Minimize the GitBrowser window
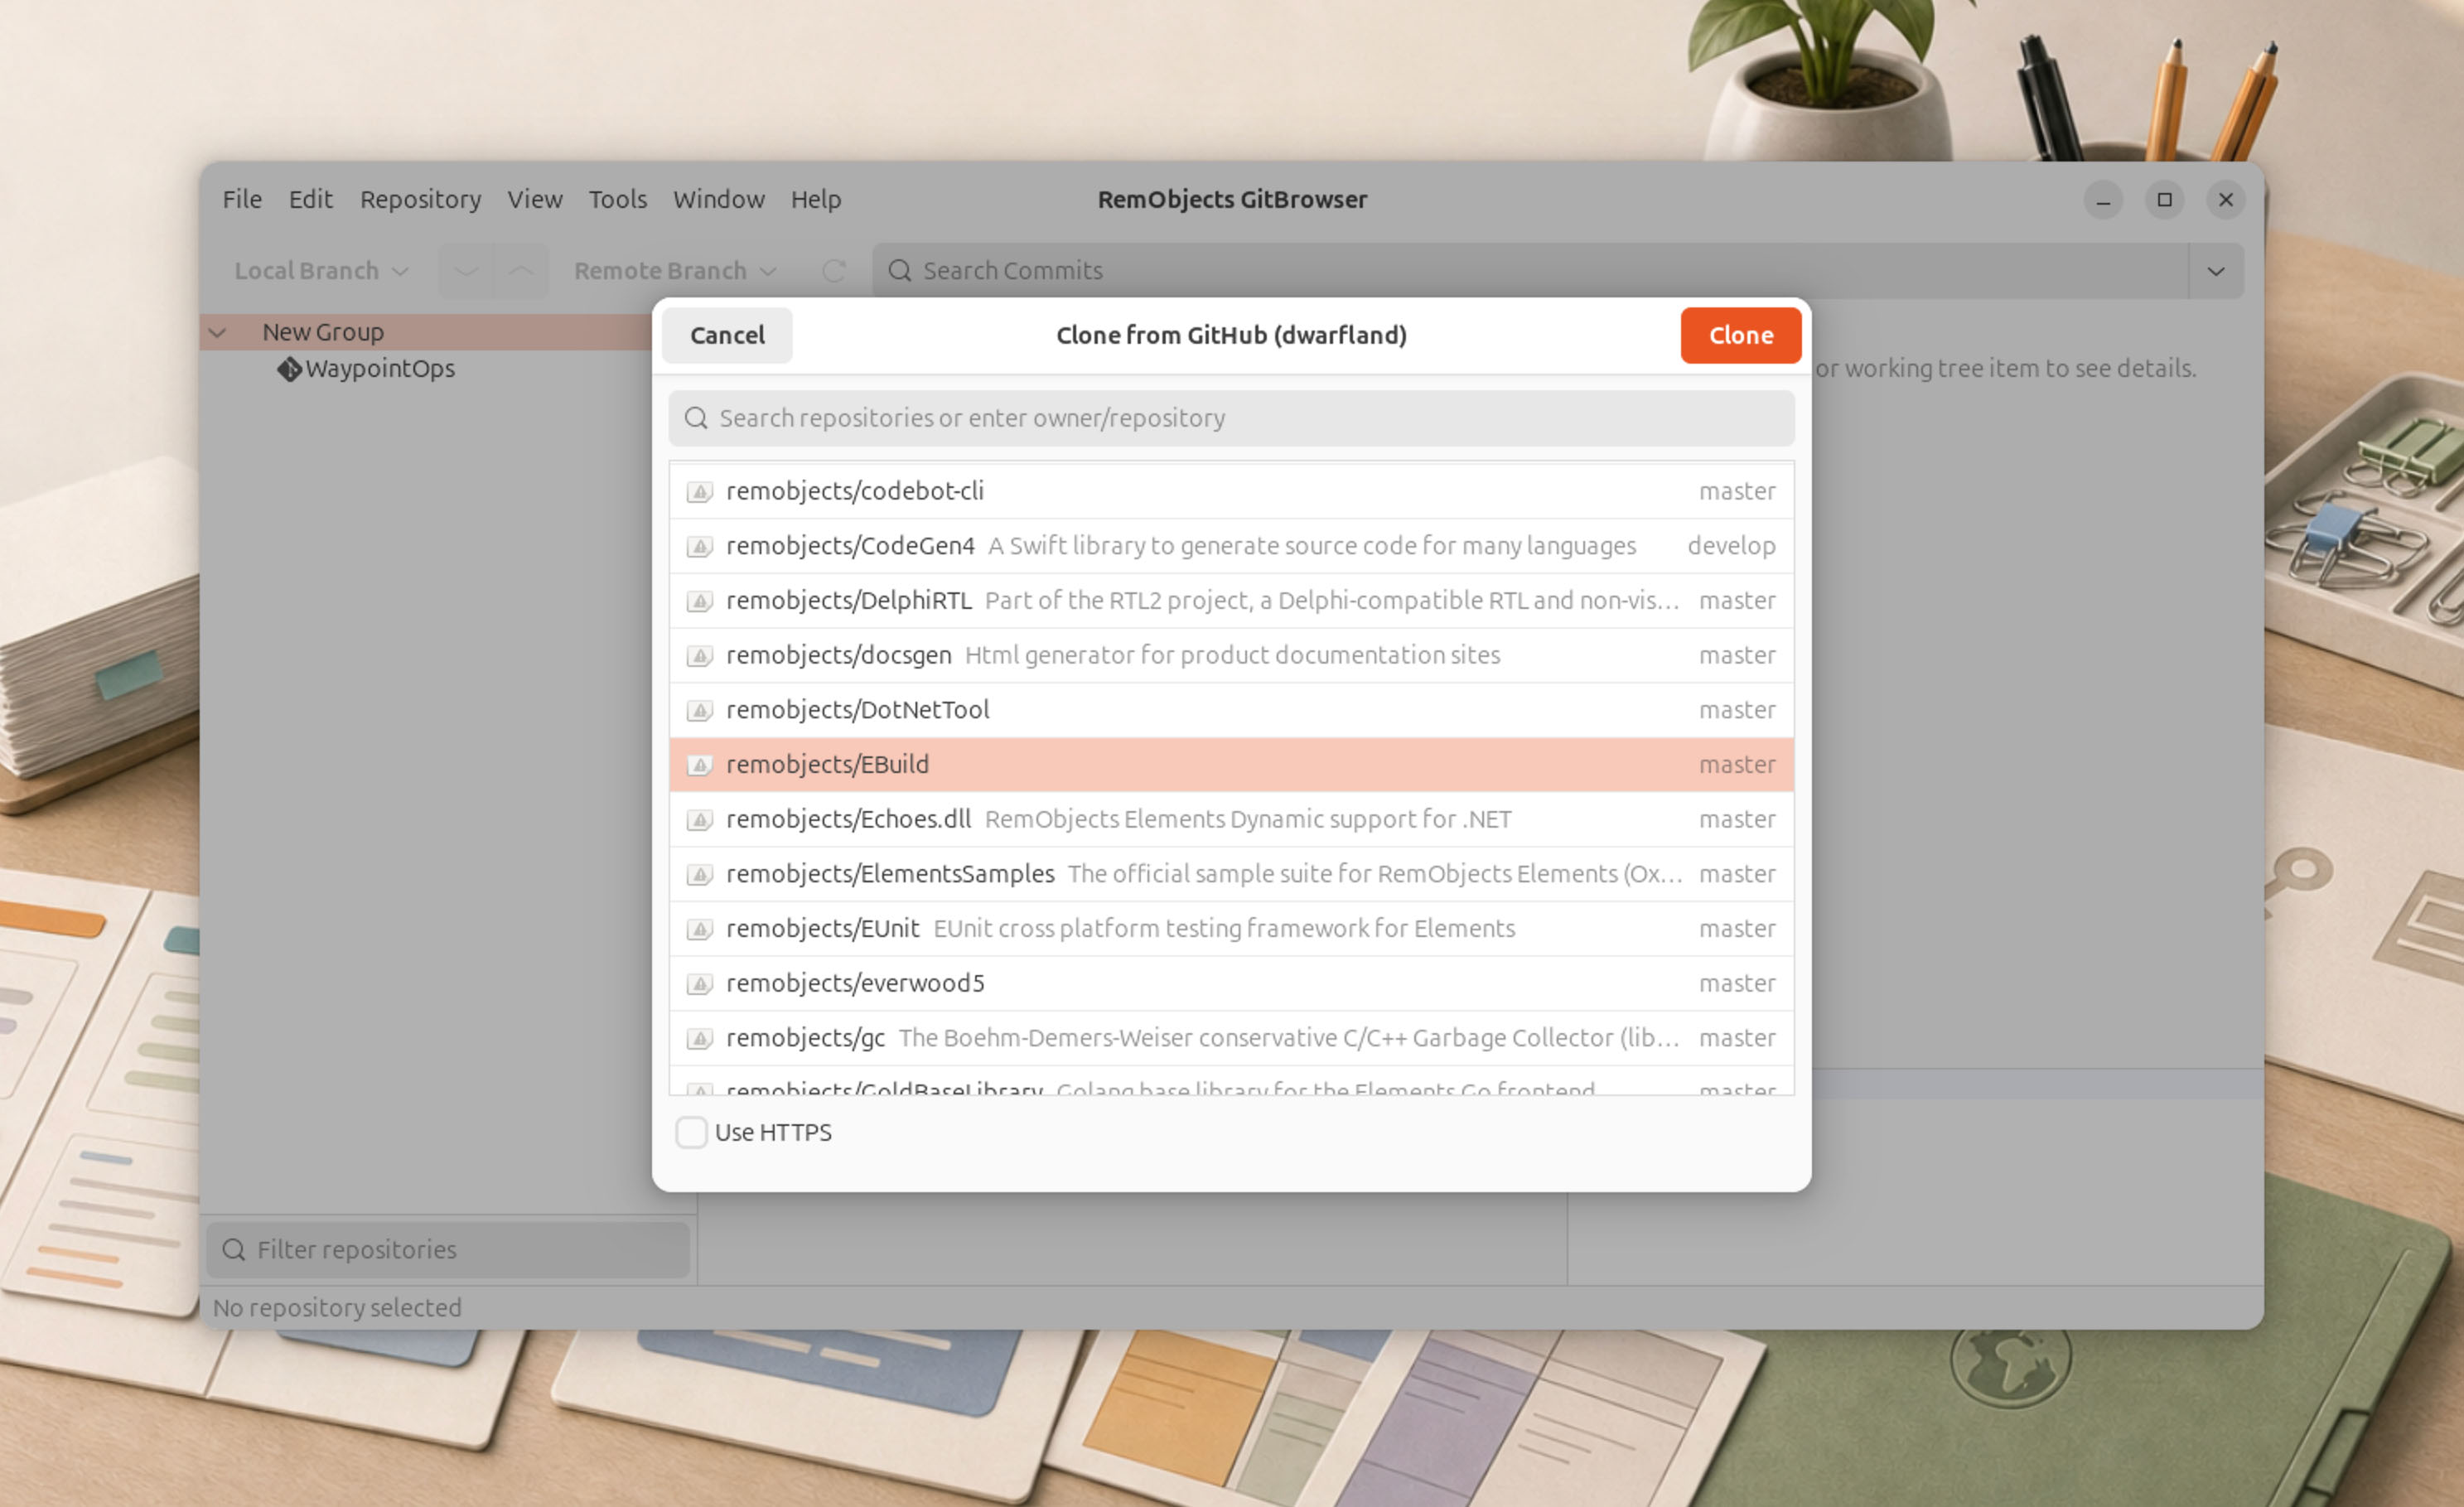This screenshot has width=2464, height=1507. (2103, 200)
